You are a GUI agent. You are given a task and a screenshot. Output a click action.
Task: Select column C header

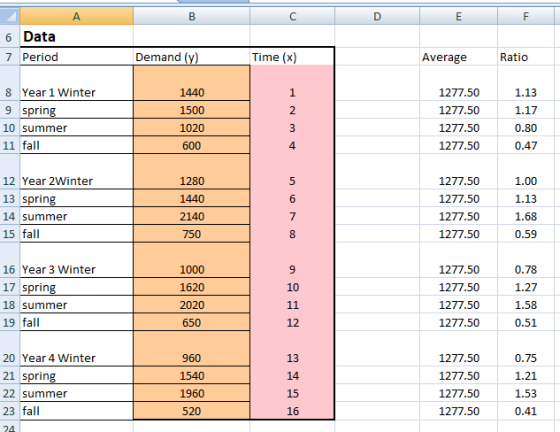[x=292, y=16]
